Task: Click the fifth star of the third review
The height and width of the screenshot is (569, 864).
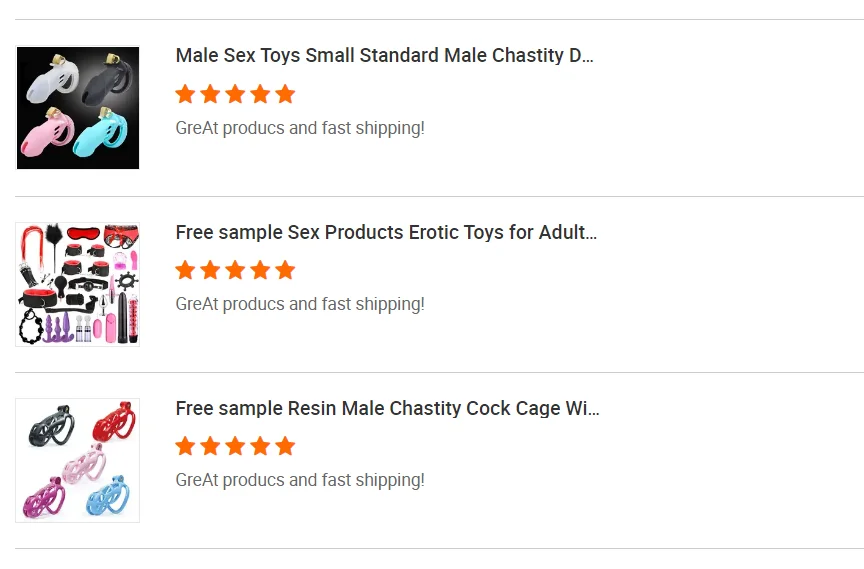Action: click(285, 446)
